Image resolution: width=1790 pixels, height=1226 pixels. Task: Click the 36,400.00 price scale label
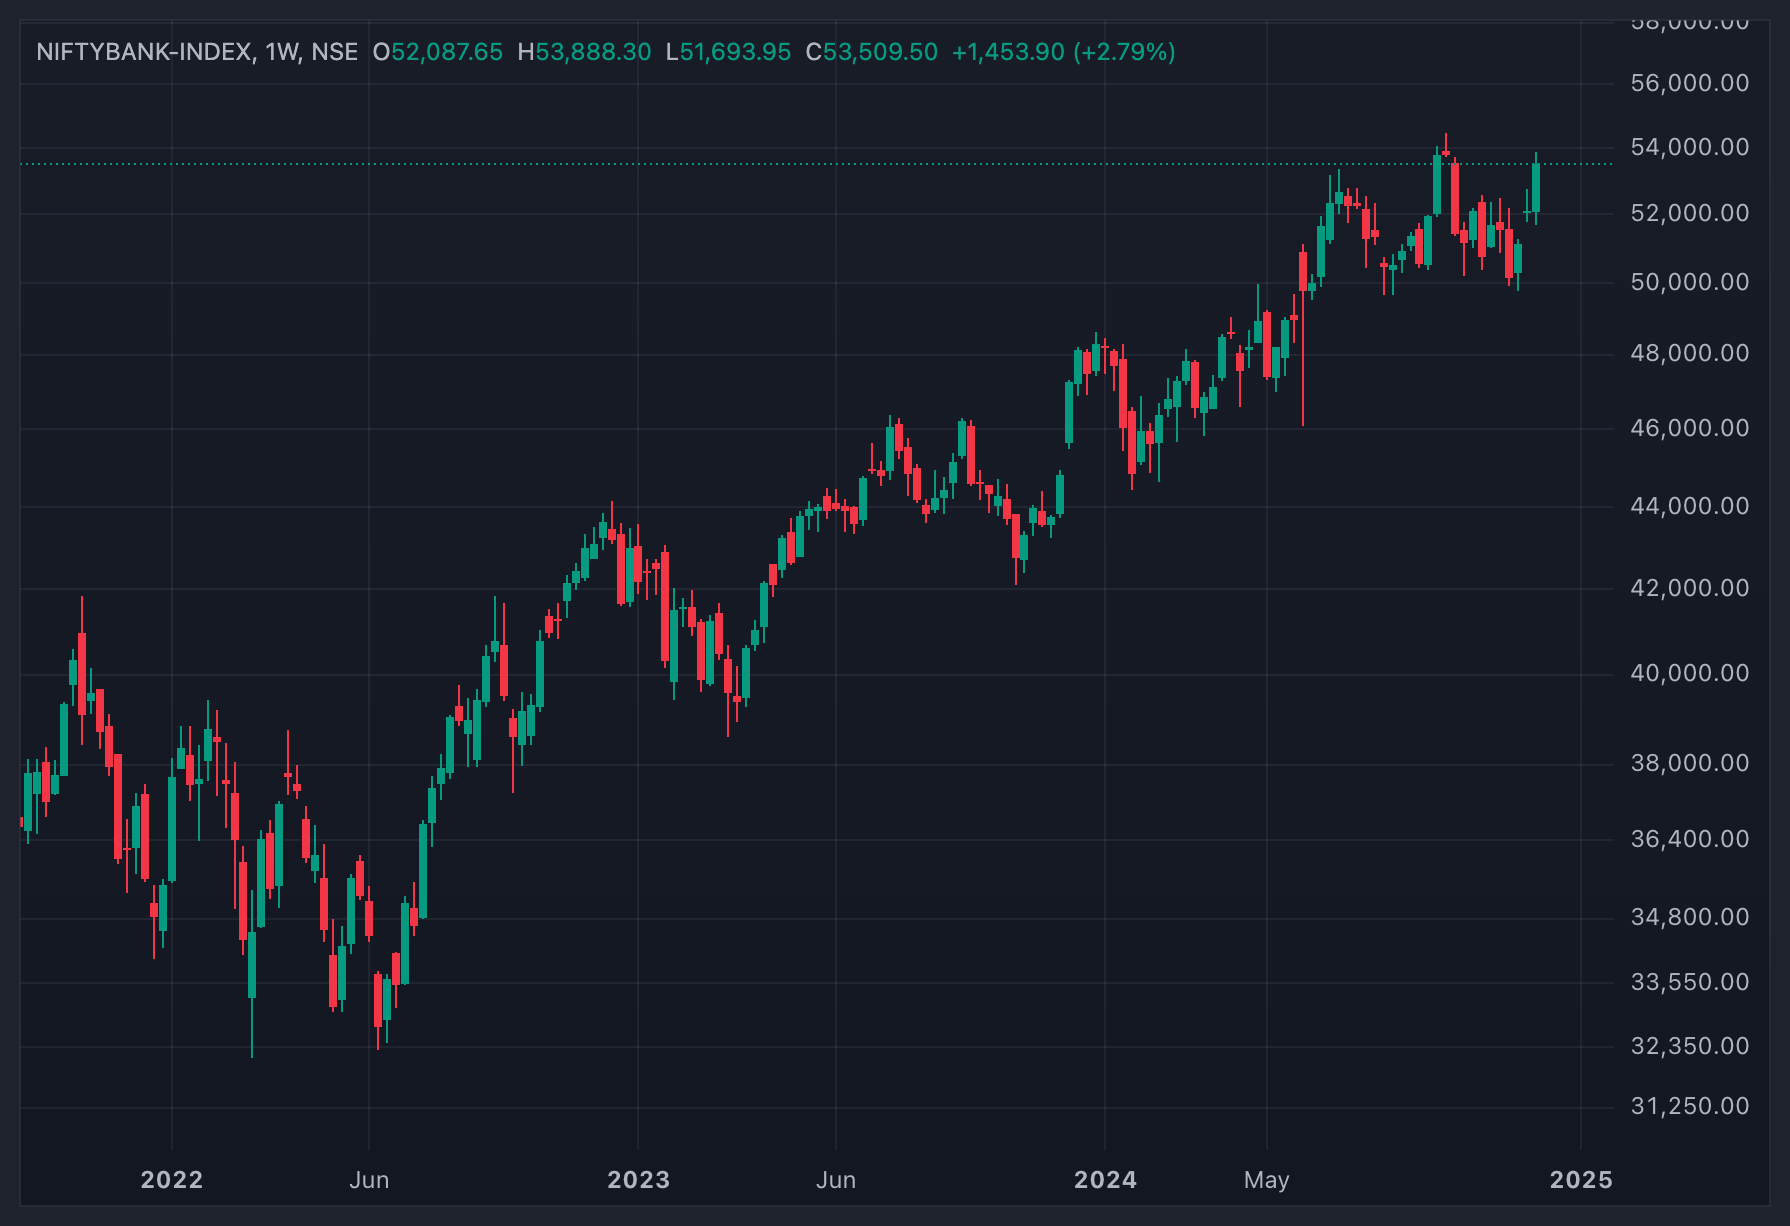point(1690,839)
